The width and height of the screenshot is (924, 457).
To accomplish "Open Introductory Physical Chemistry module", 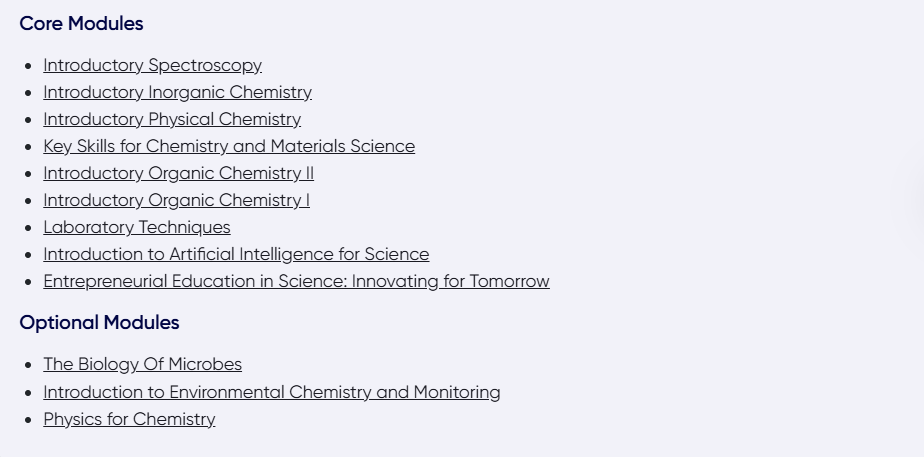I will 172,119.
